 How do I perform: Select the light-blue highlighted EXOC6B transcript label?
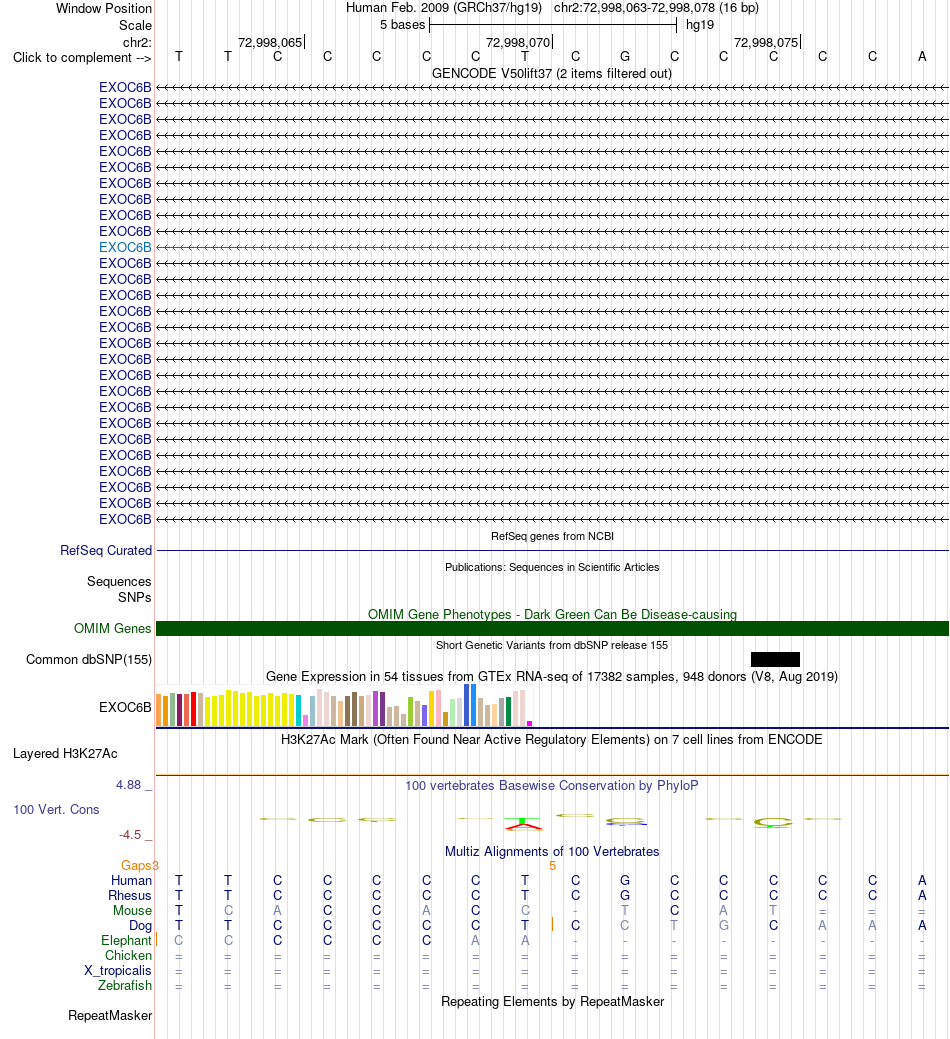125,247
